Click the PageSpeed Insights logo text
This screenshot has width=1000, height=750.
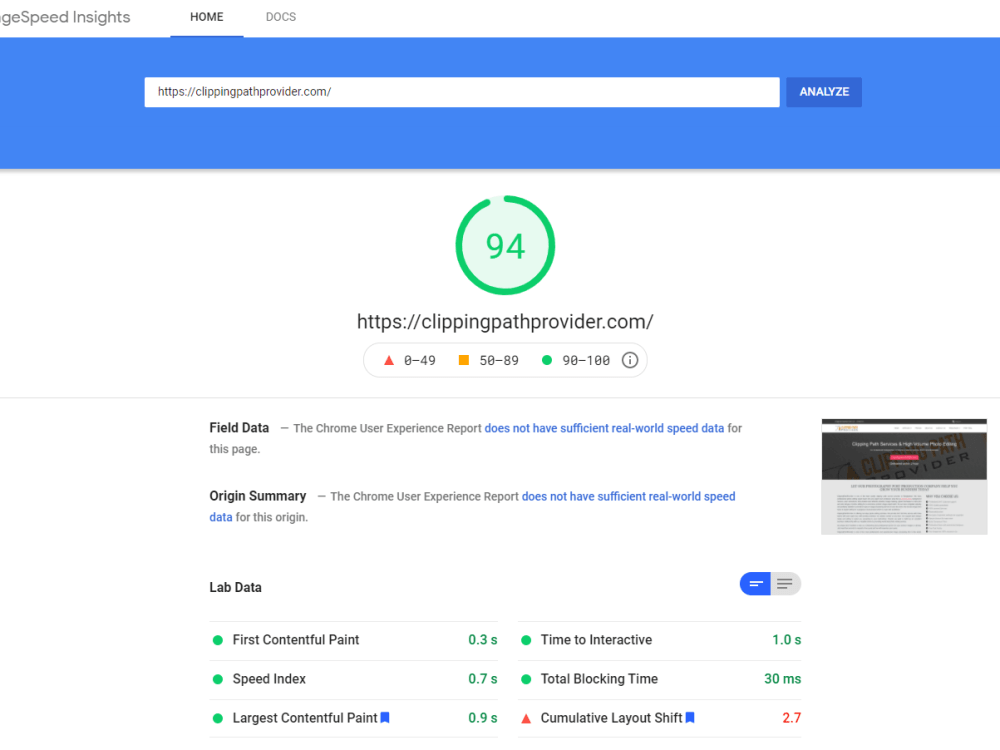click(x=65, y=17)
